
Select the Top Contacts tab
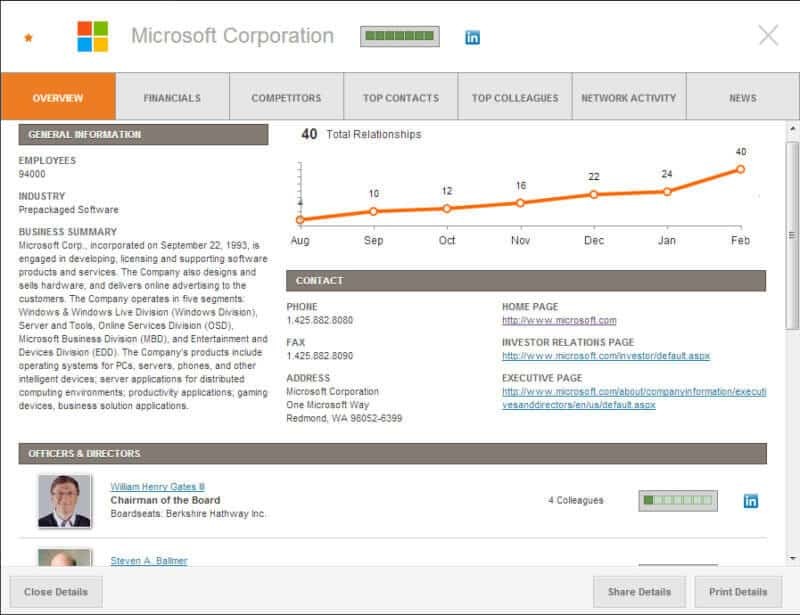pos(400,98)
